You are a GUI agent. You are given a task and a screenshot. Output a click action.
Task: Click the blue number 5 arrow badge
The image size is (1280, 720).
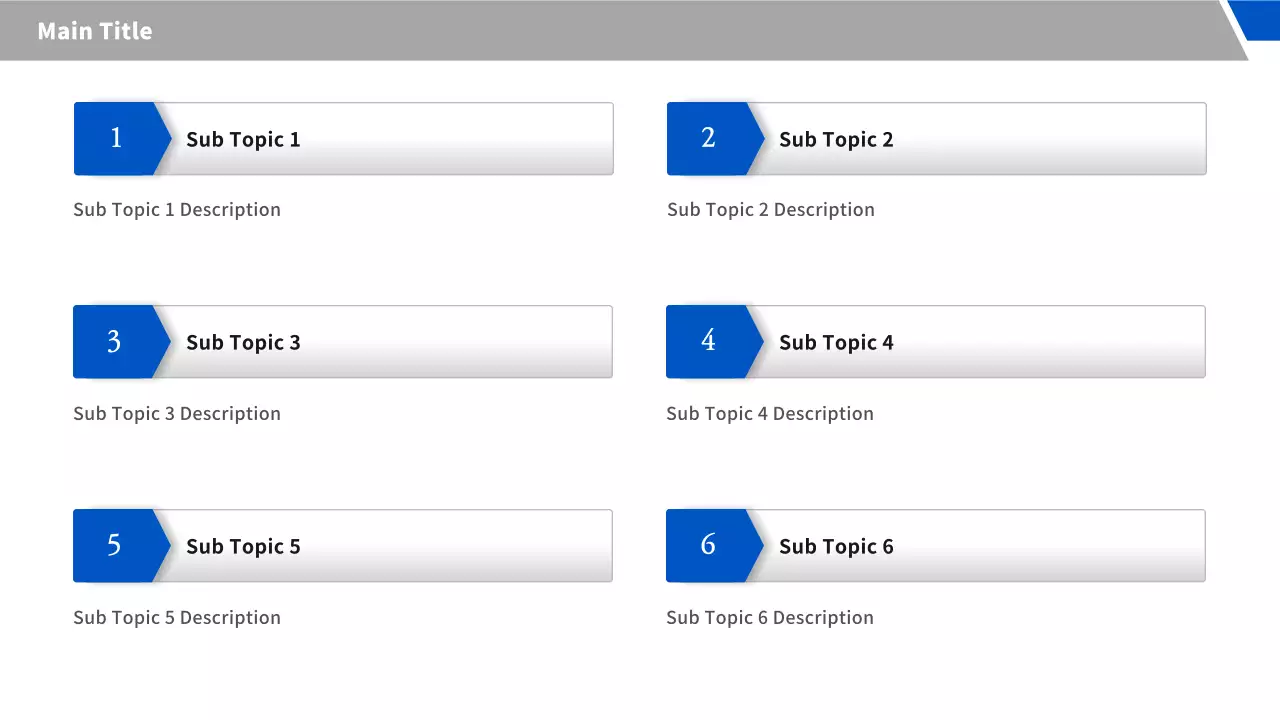point(116,545)
